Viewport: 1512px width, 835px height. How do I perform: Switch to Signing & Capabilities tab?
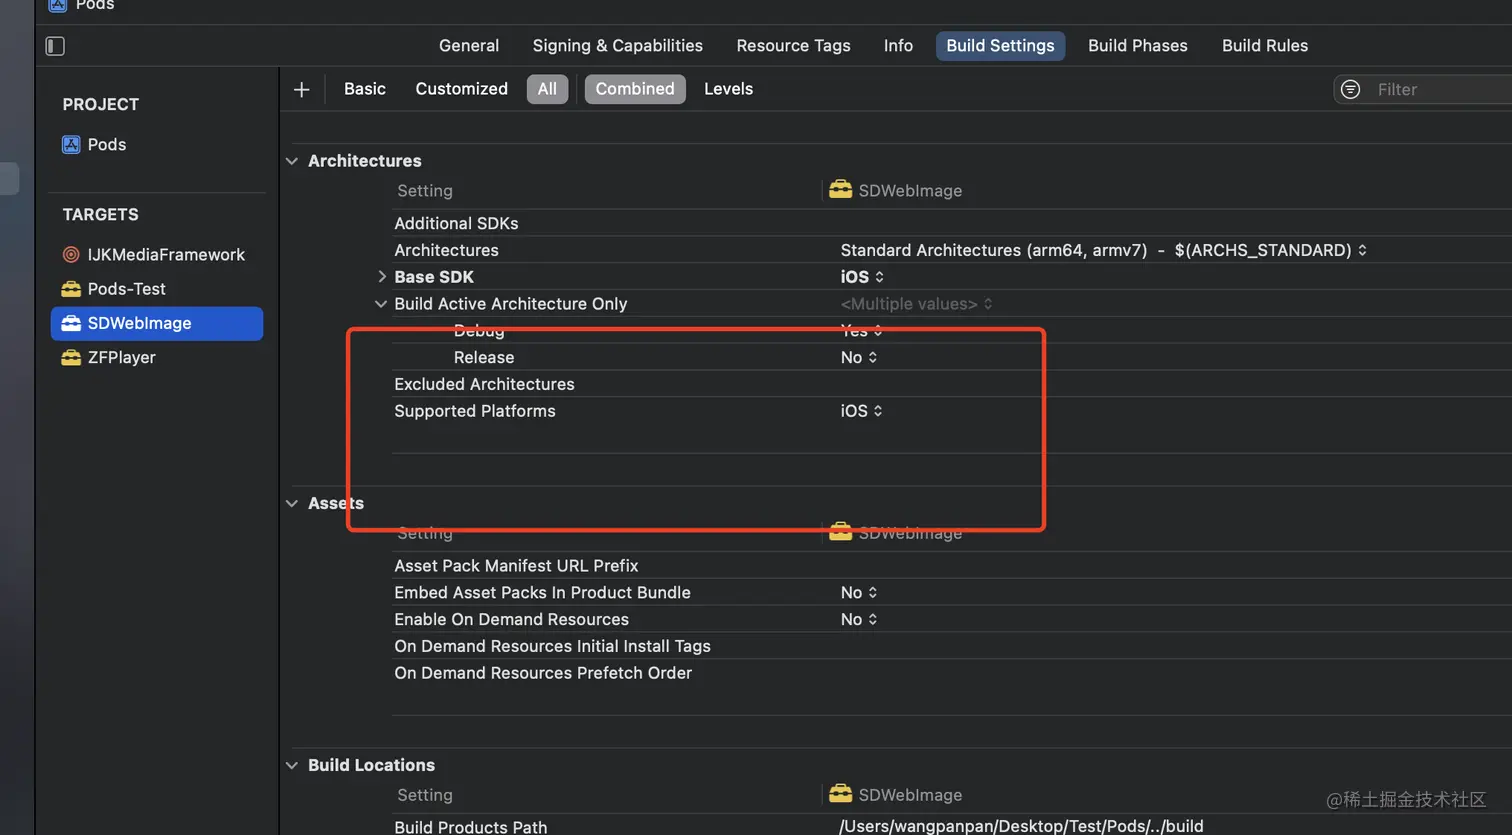(617, 46)
